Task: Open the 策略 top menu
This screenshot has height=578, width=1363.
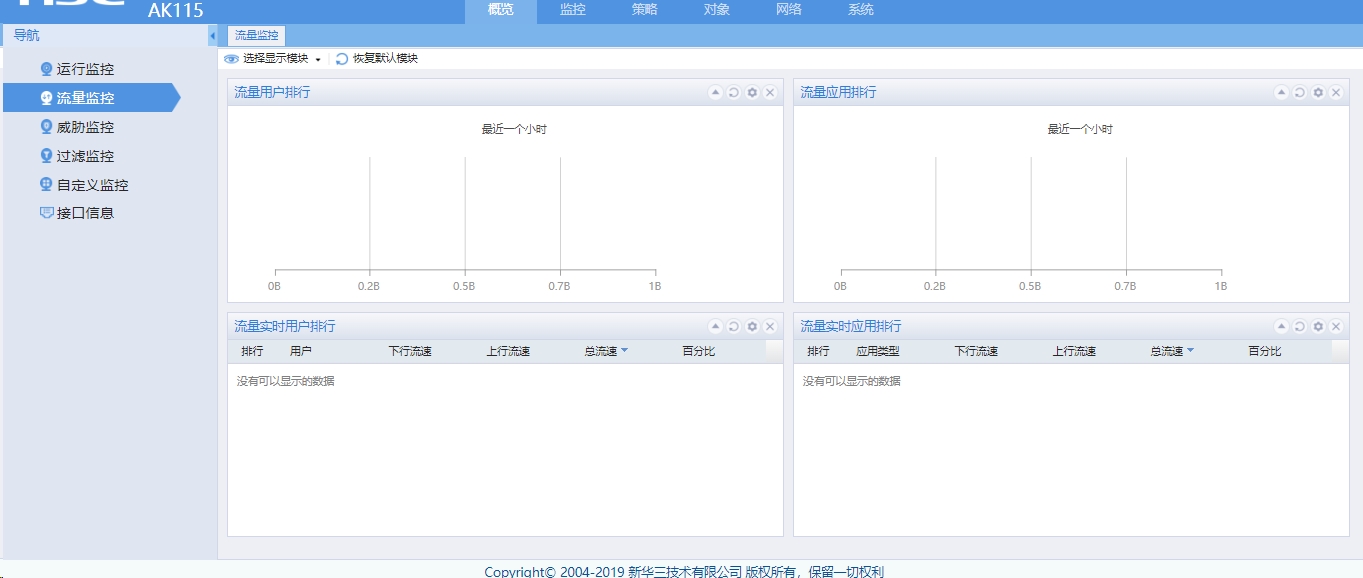Action: [645, 10]
